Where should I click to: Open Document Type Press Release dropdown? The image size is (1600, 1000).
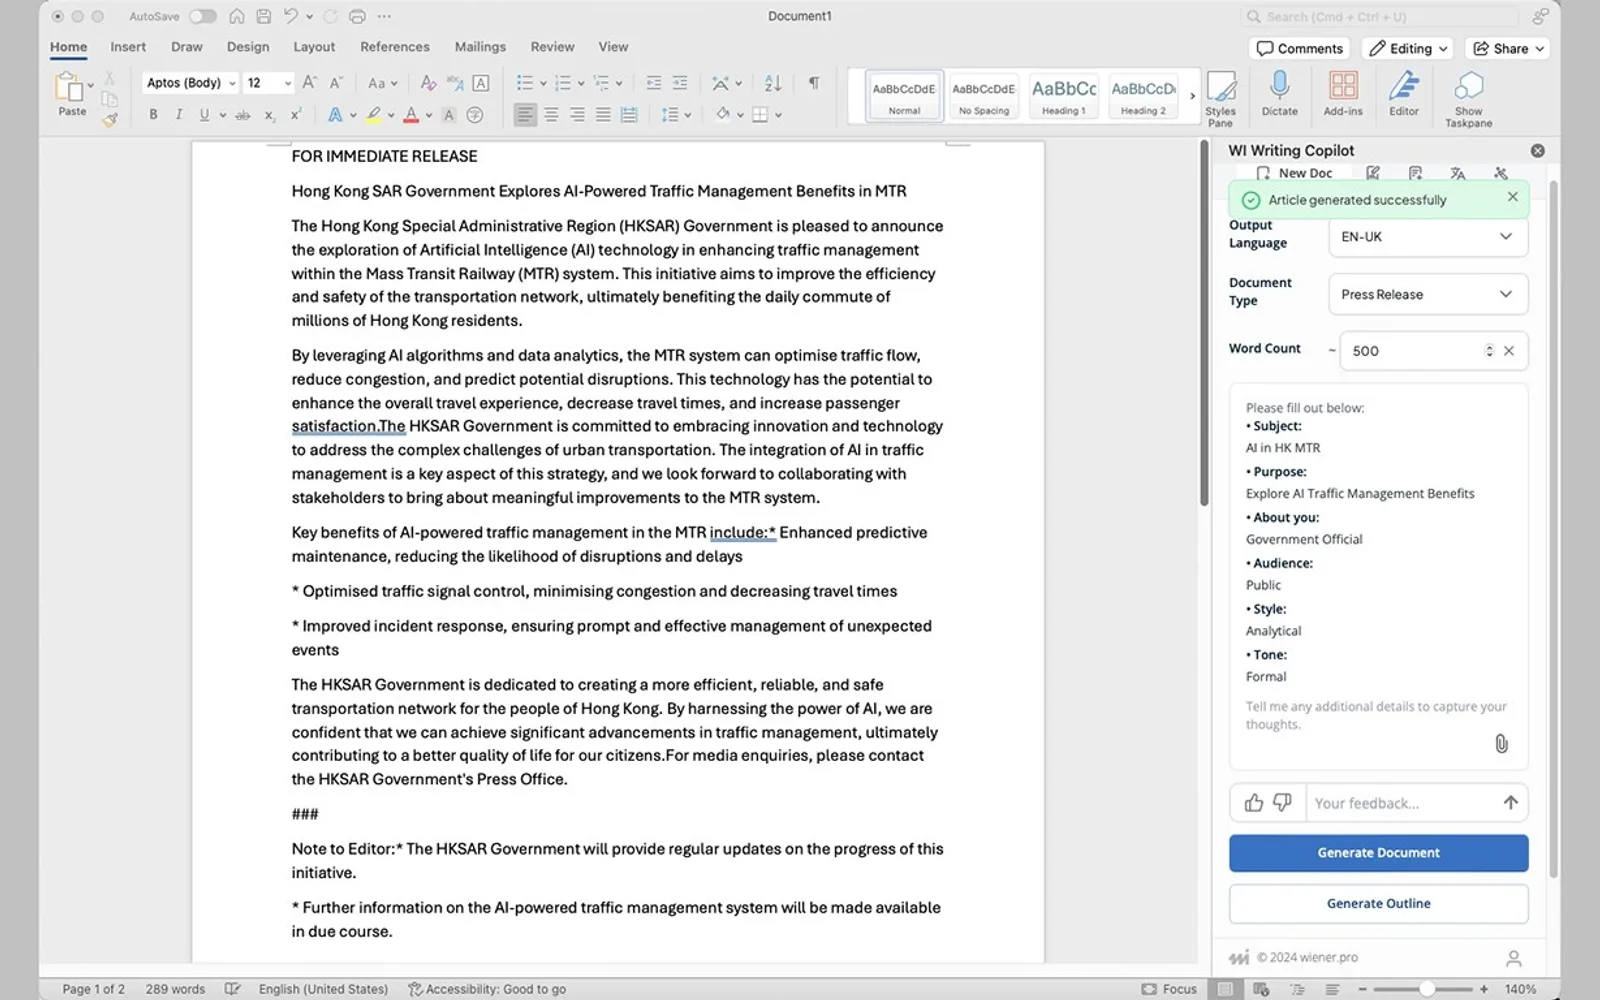[1428, 294]
